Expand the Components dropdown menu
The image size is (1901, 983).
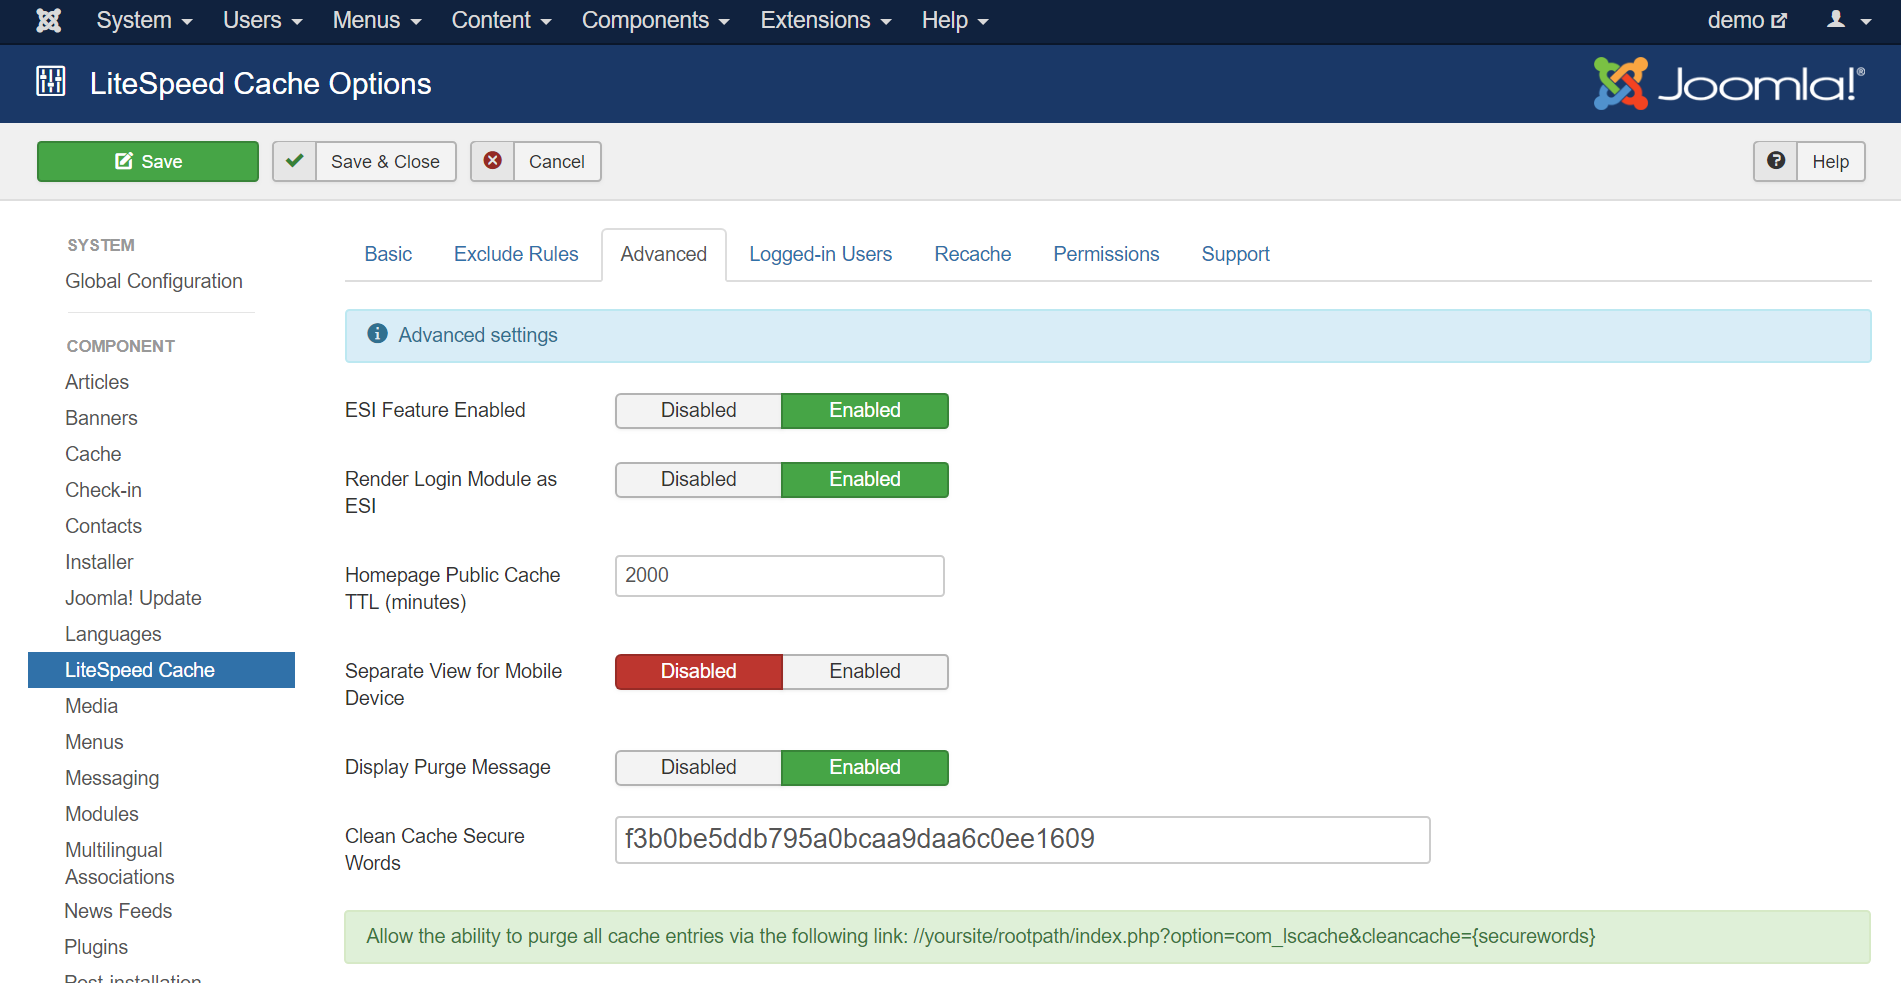click(655, 20)
